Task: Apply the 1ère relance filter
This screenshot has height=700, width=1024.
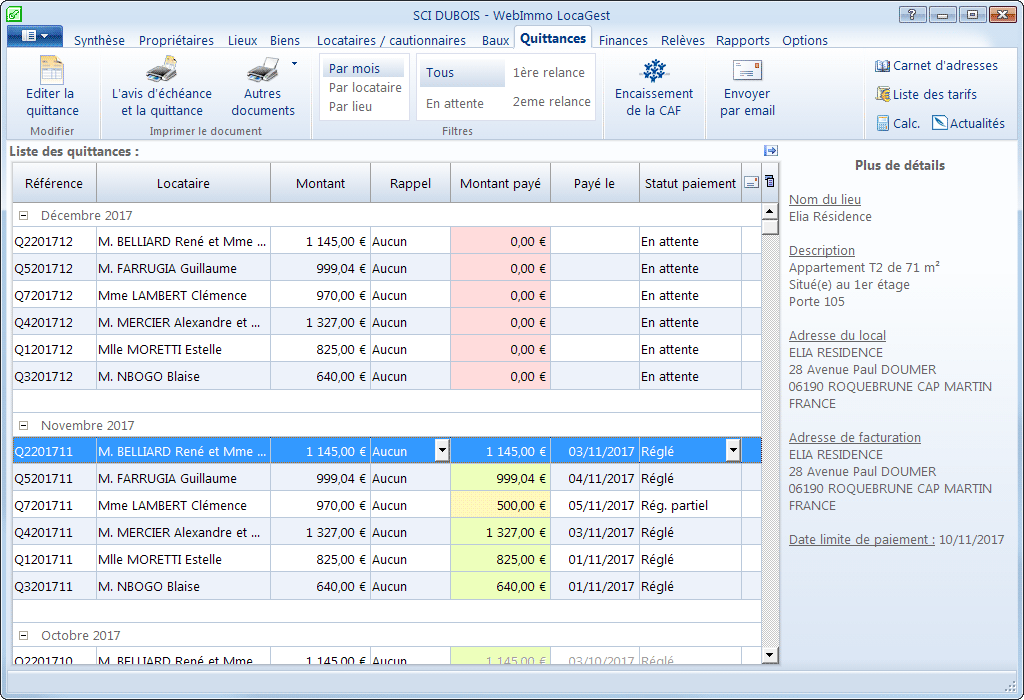Action: point(549,73)
